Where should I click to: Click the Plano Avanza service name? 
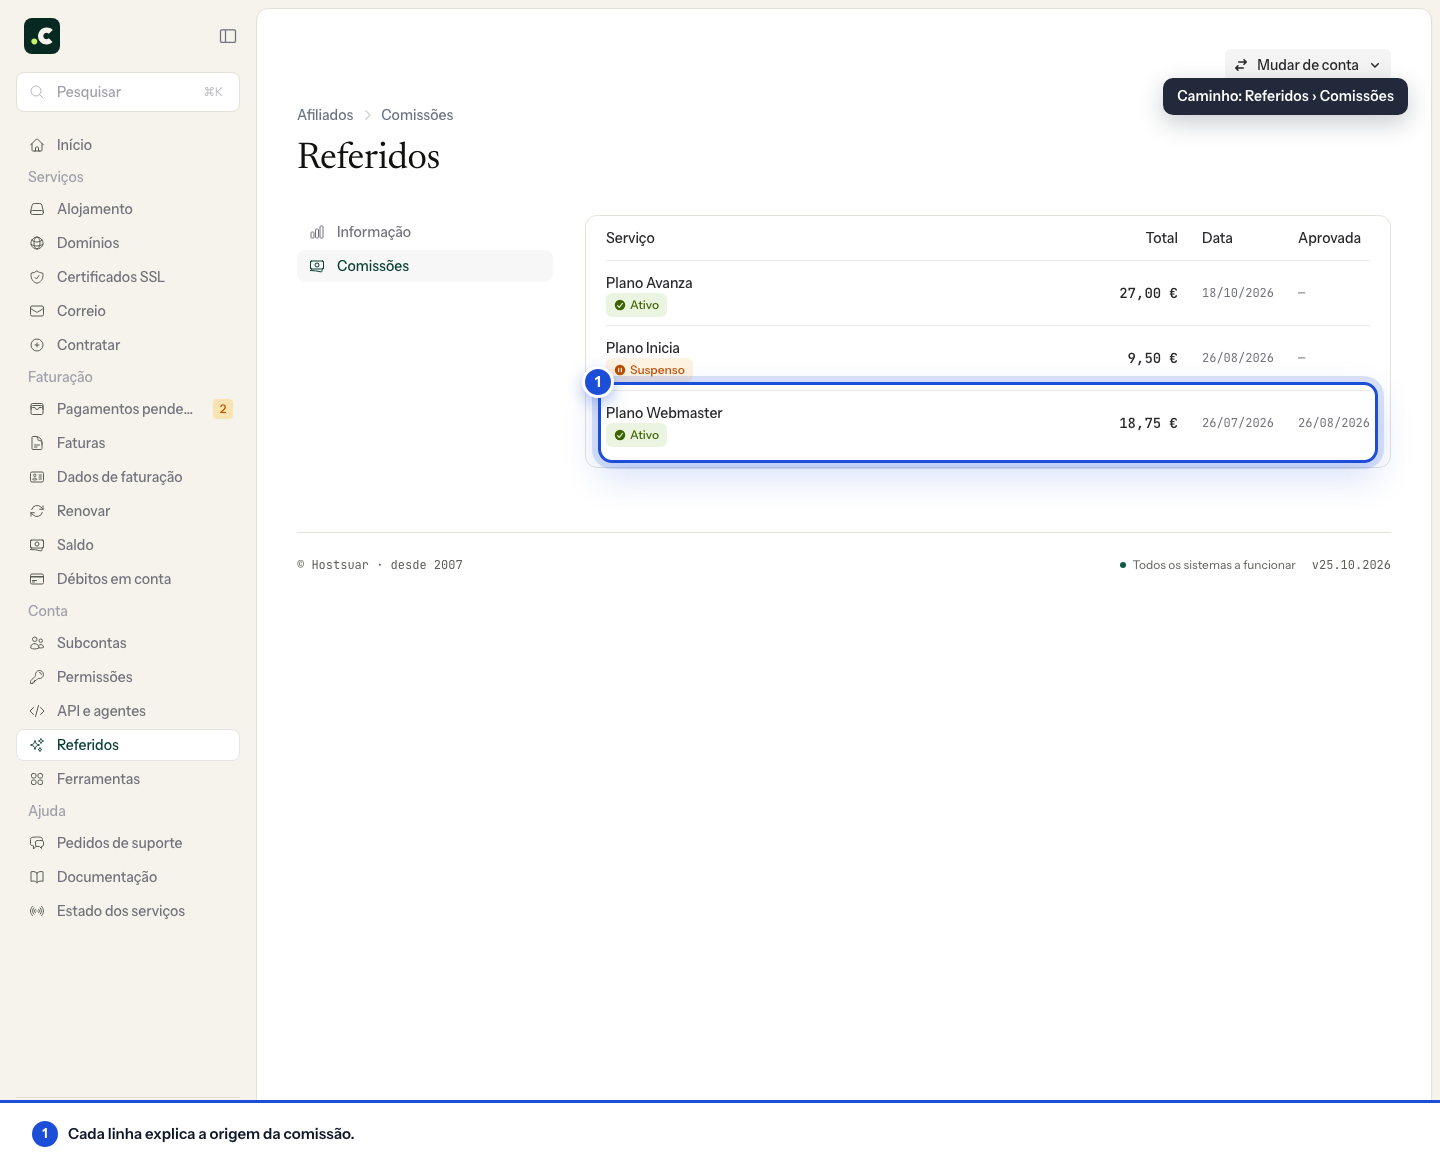point(649,283)
